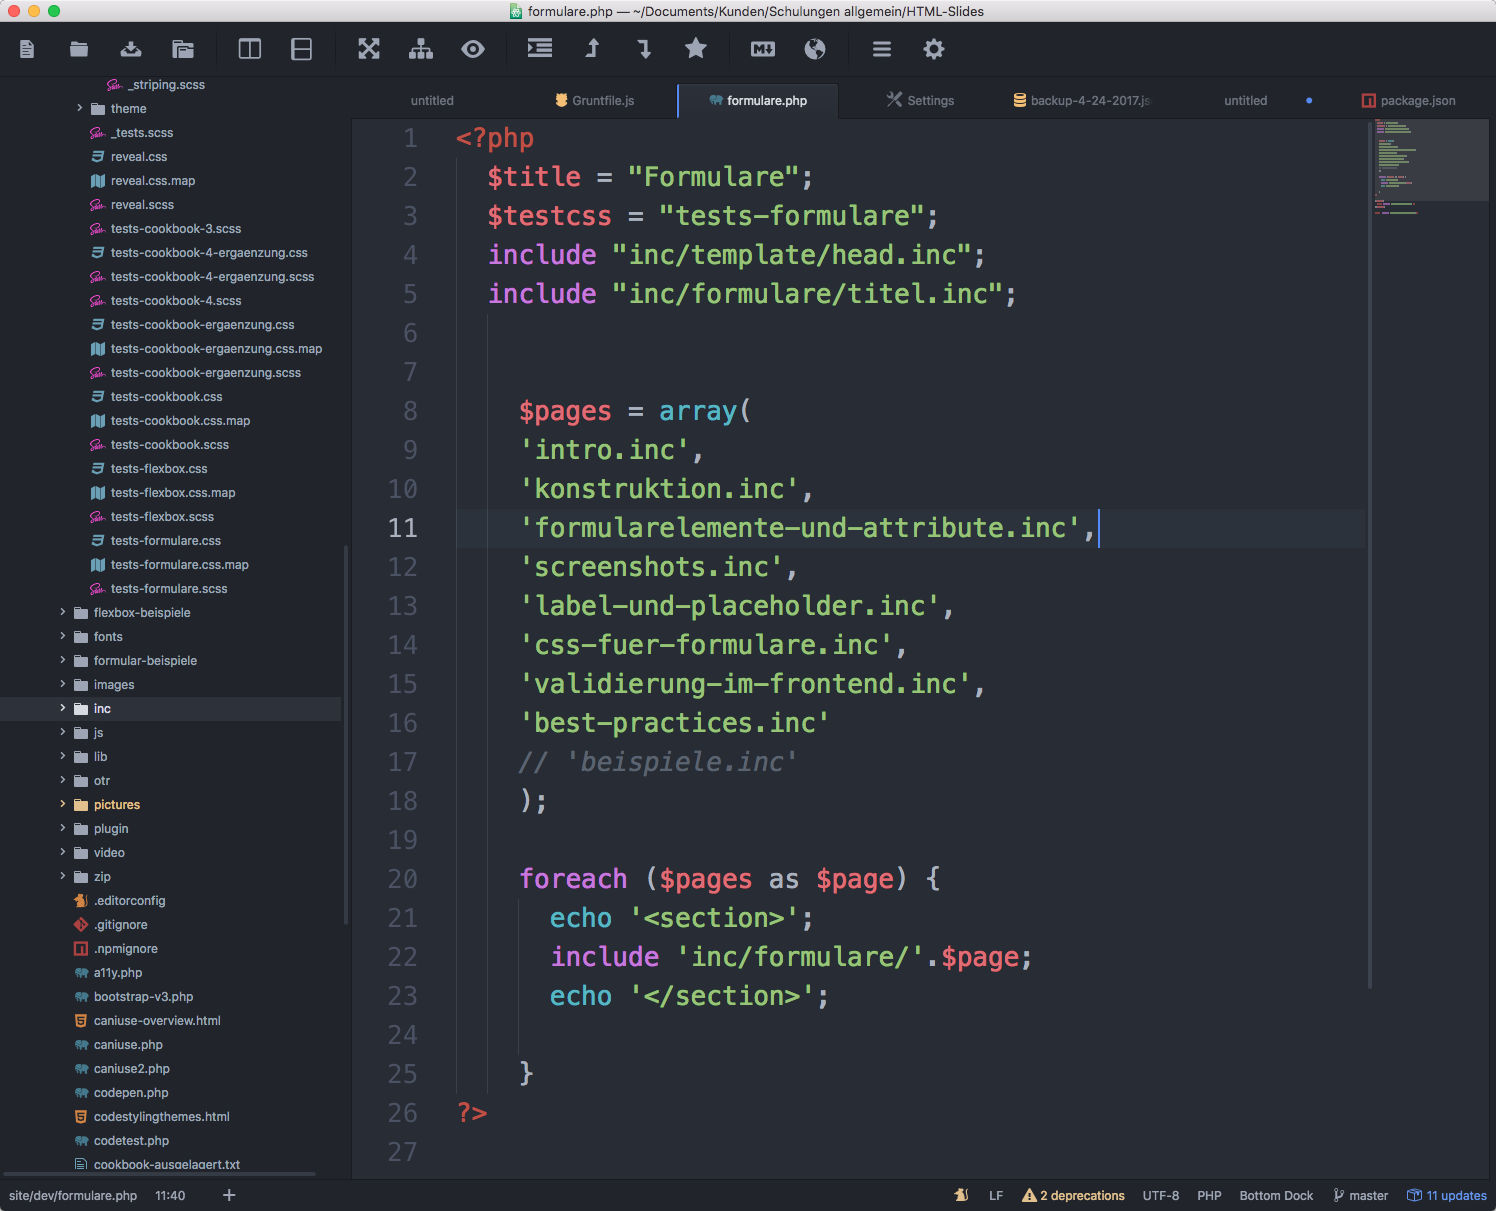
Task: Open settings using the toolbar gear icon
Action: click(x=934, y=49)
